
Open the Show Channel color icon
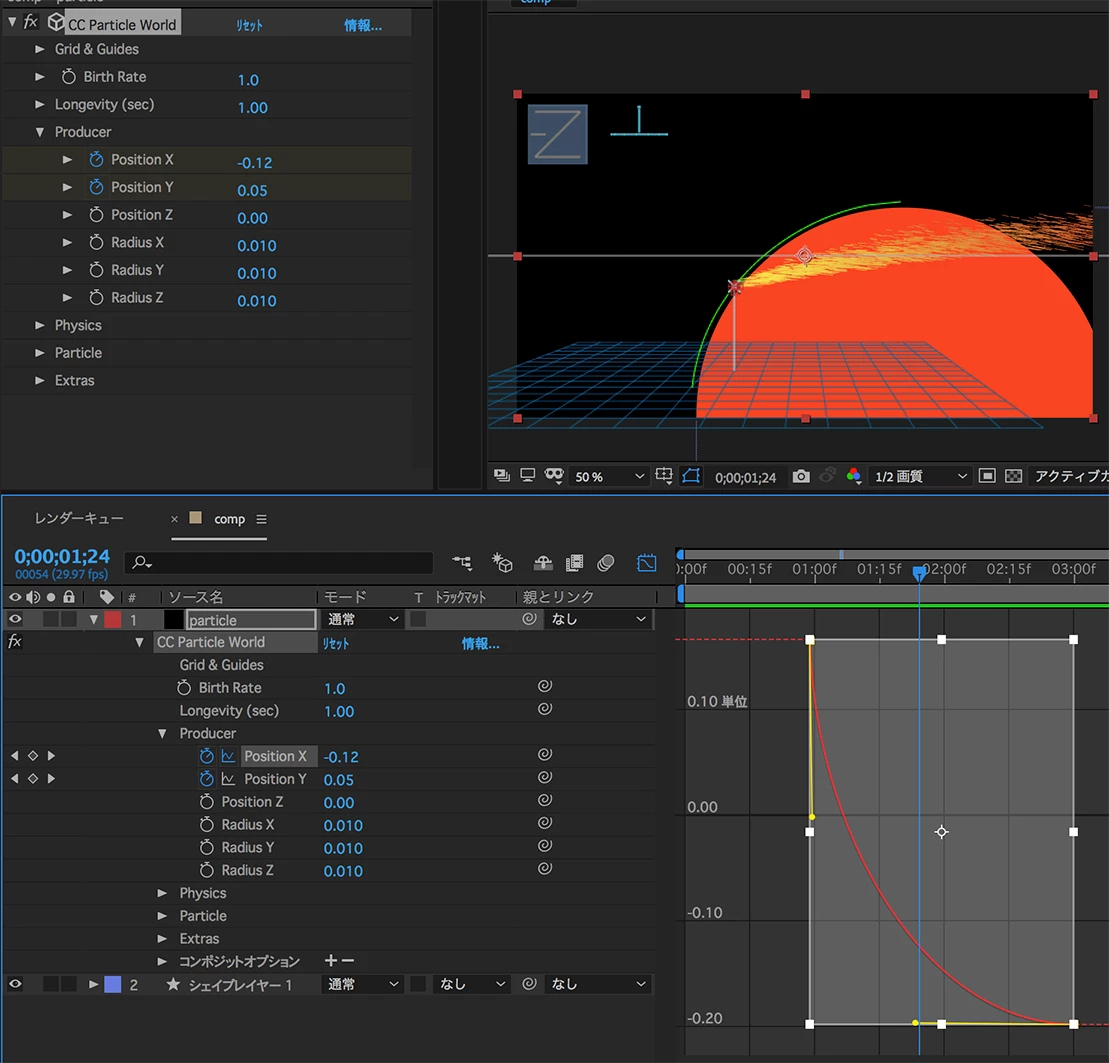[853, 477]
